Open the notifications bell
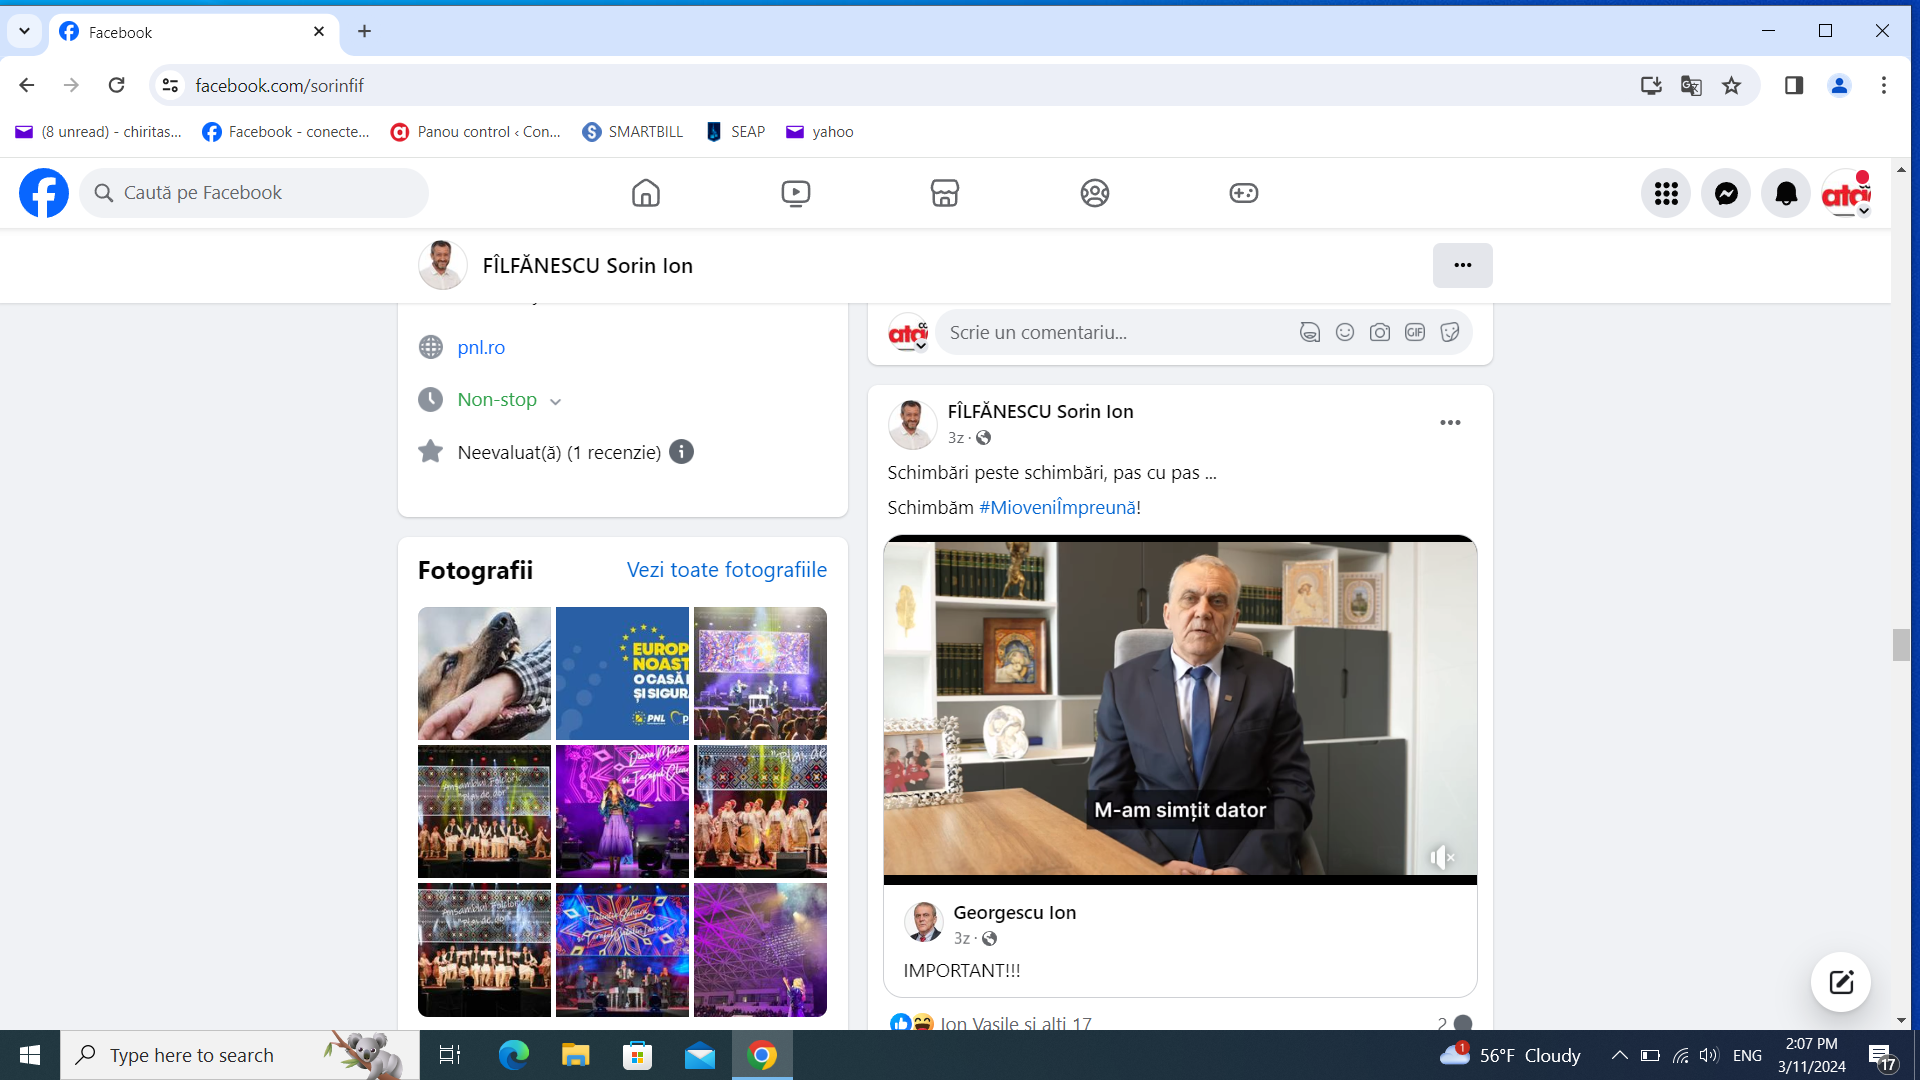 1786,194
